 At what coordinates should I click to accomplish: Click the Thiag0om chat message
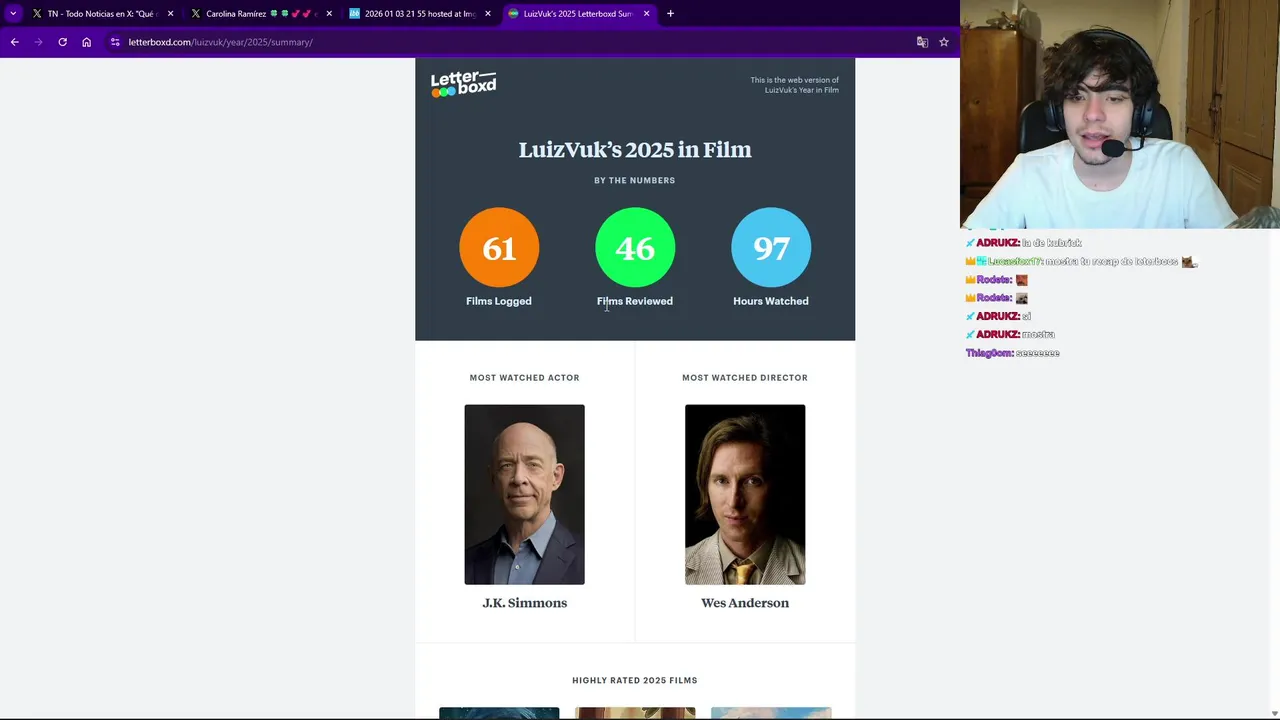(1013, 353)
